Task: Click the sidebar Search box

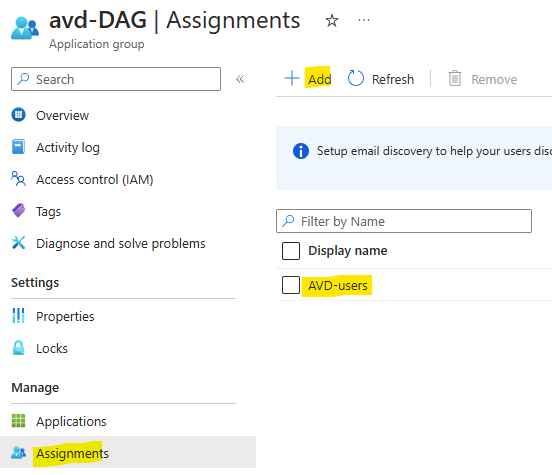Action: point(116,79)
